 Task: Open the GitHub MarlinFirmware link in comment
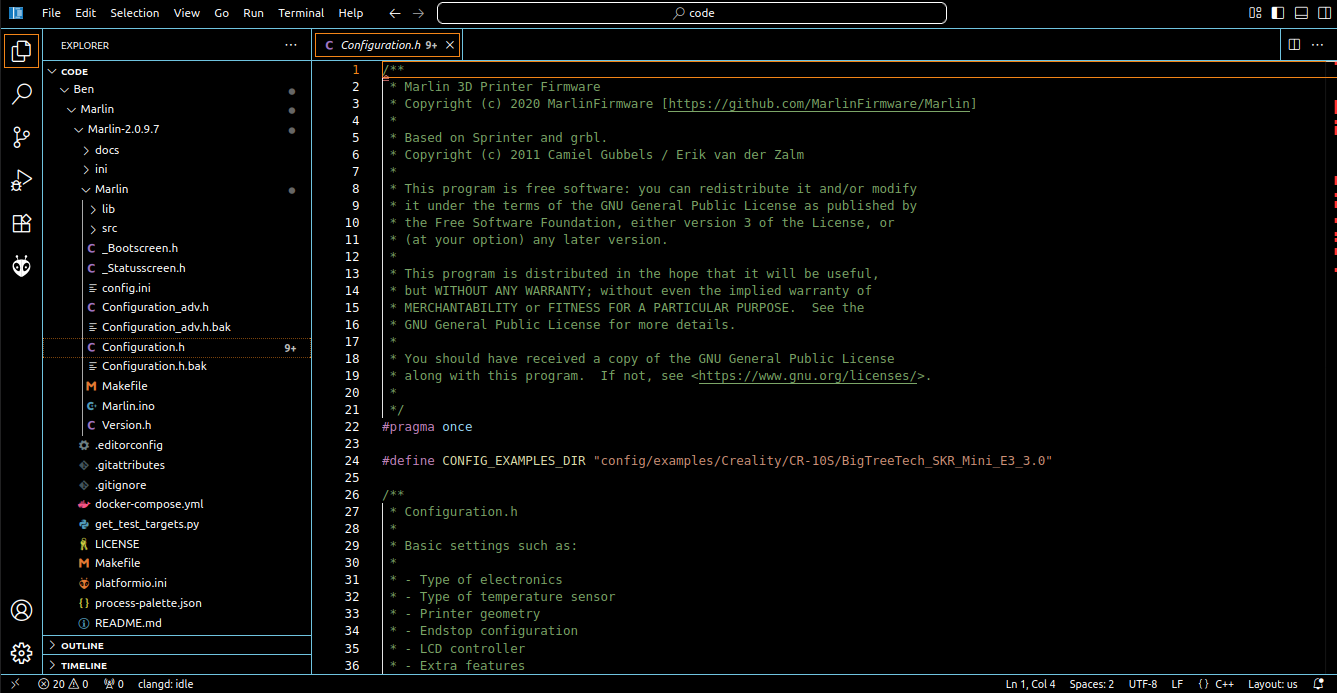819,104
